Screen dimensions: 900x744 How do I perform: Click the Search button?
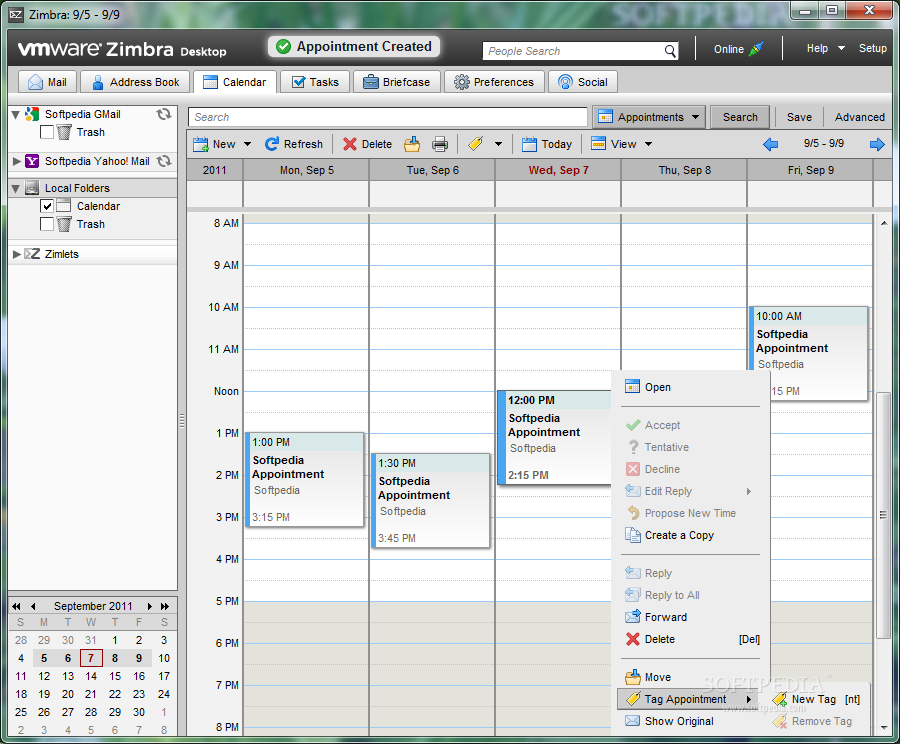click(740, 117)
